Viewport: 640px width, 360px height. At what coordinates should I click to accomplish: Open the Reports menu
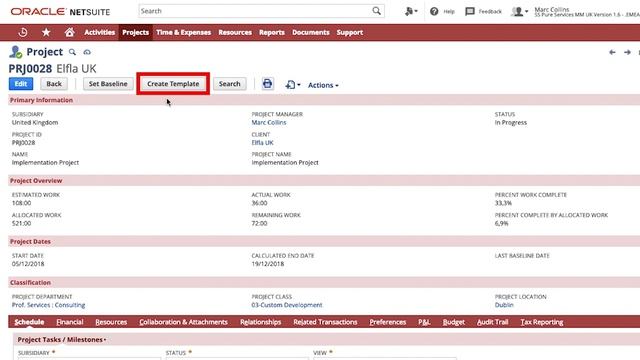point(271,32)
